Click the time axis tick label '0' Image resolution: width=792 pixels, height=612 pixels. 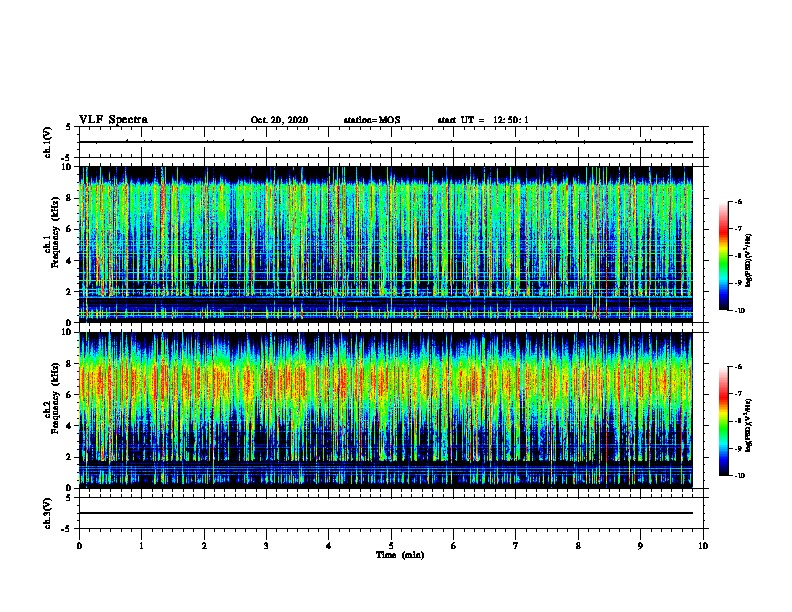point(79,546)
